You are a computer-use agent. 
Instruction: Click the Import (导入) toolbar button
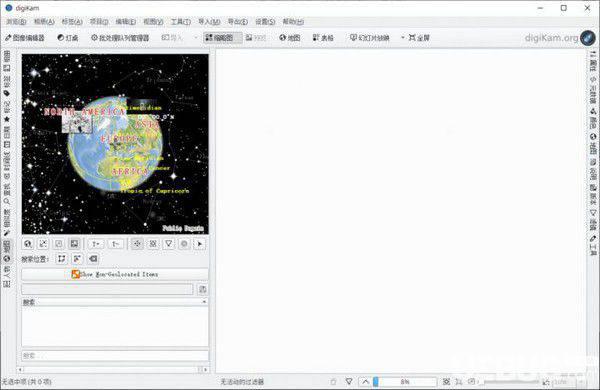[172, 38]
